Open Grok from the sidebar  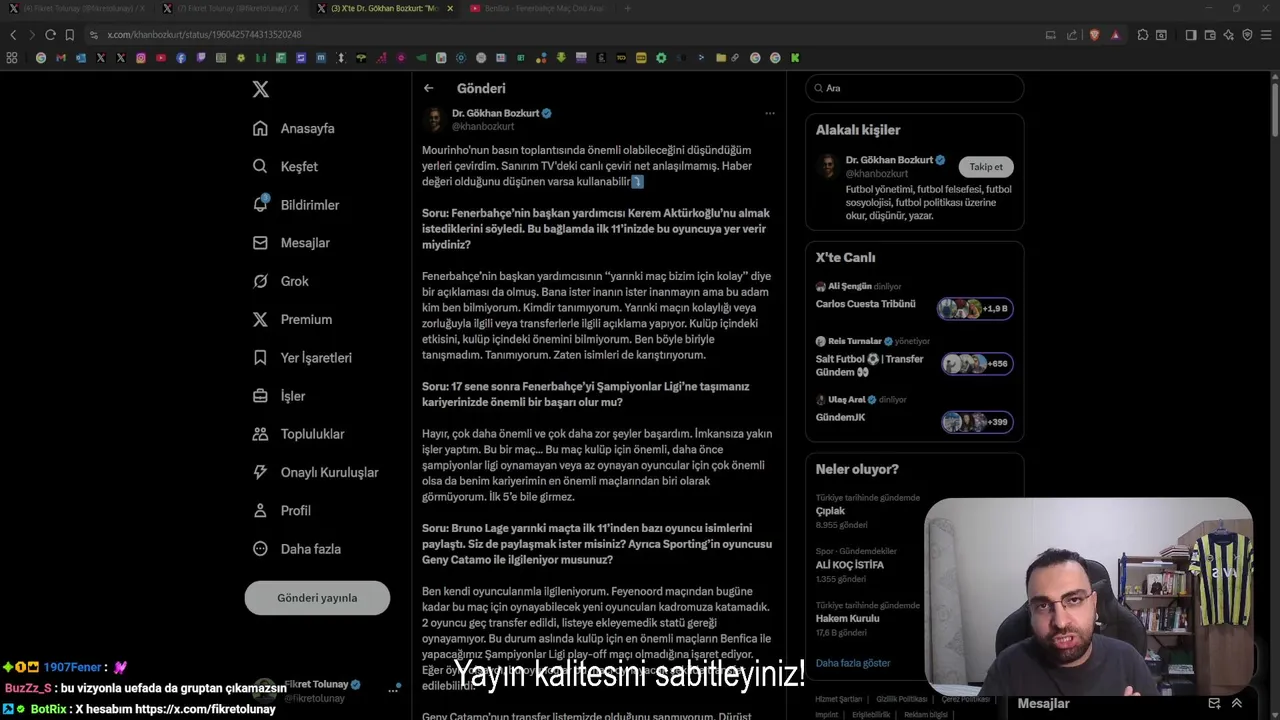(x=281, y=281)
